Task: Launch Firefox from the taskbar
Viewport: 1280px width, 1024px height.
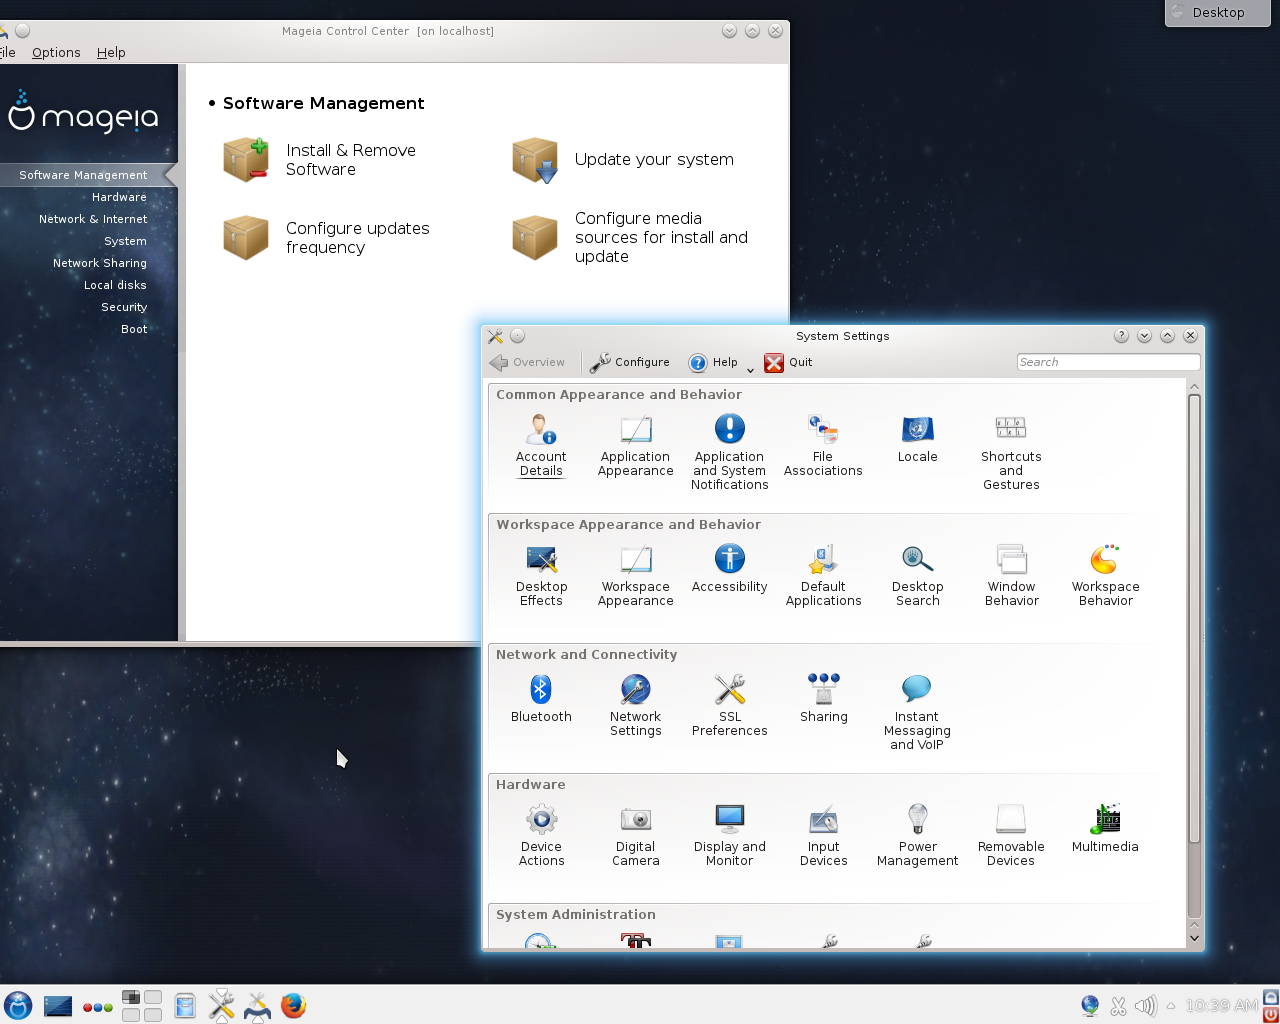Action: pos(293,1005)
